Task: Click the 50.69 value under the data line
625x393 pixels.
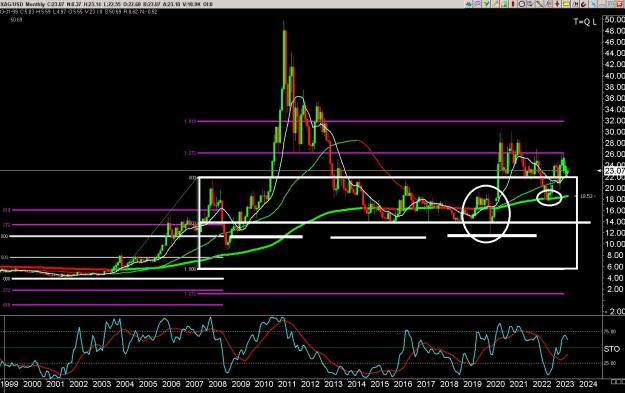Action: coord(16,20)
